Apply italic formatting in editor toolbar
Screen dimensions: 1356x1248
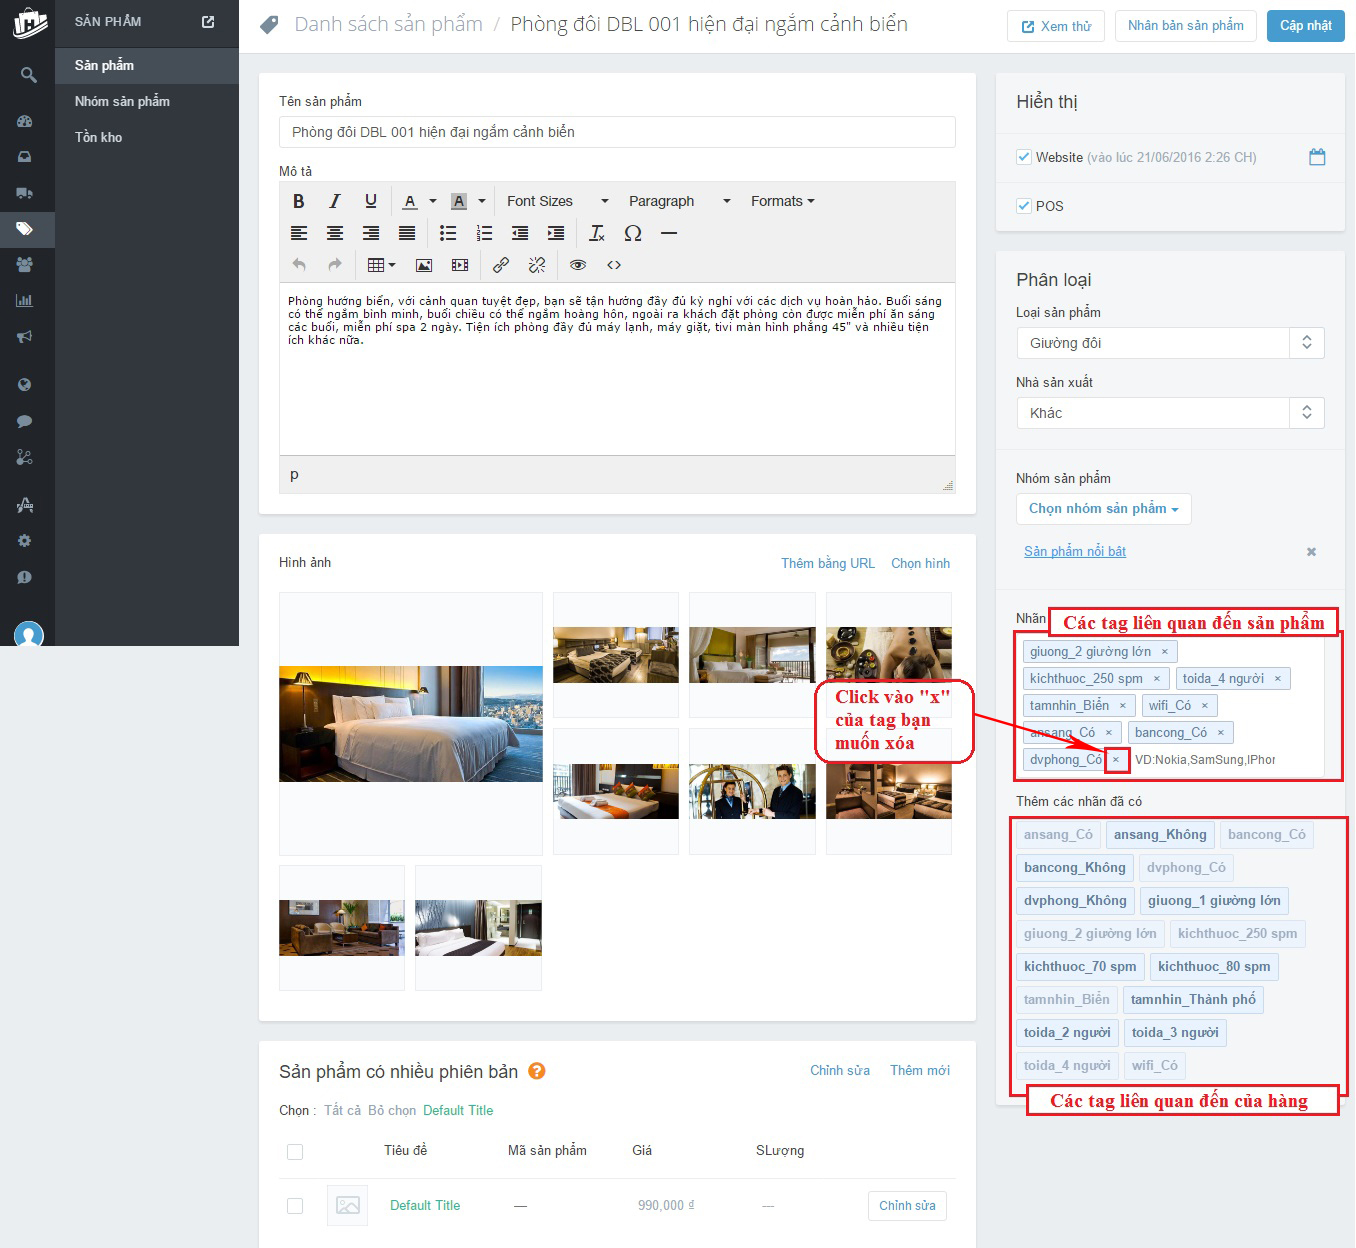point(335,201)
